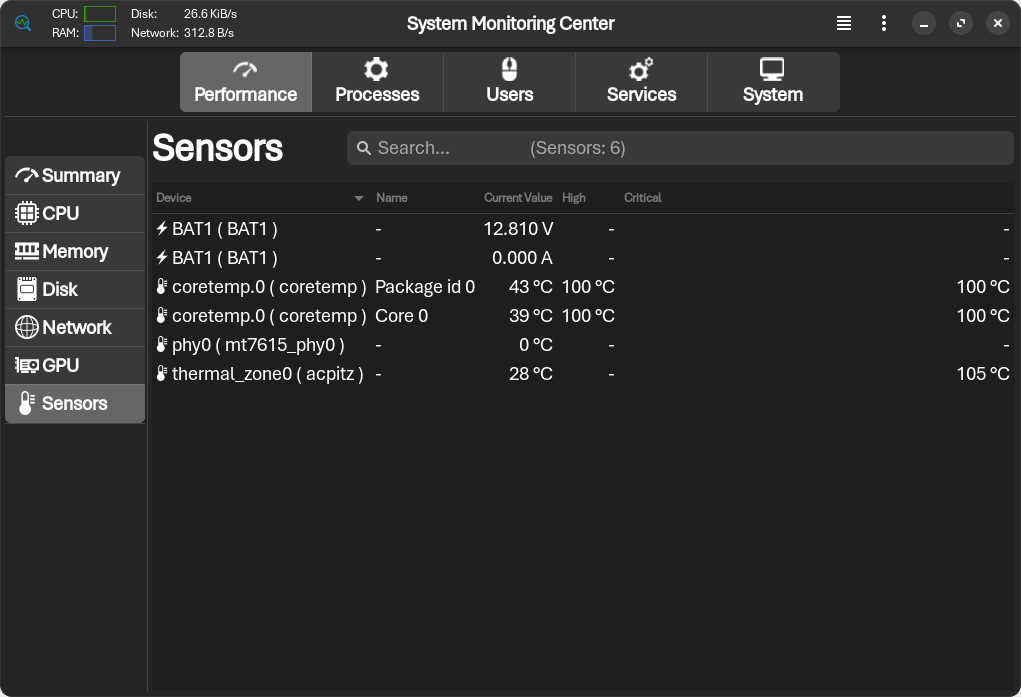Click the RAM usage bar in the header
Image resolution: width=1021 pixels, height=697 pixels.
point(100,33)
